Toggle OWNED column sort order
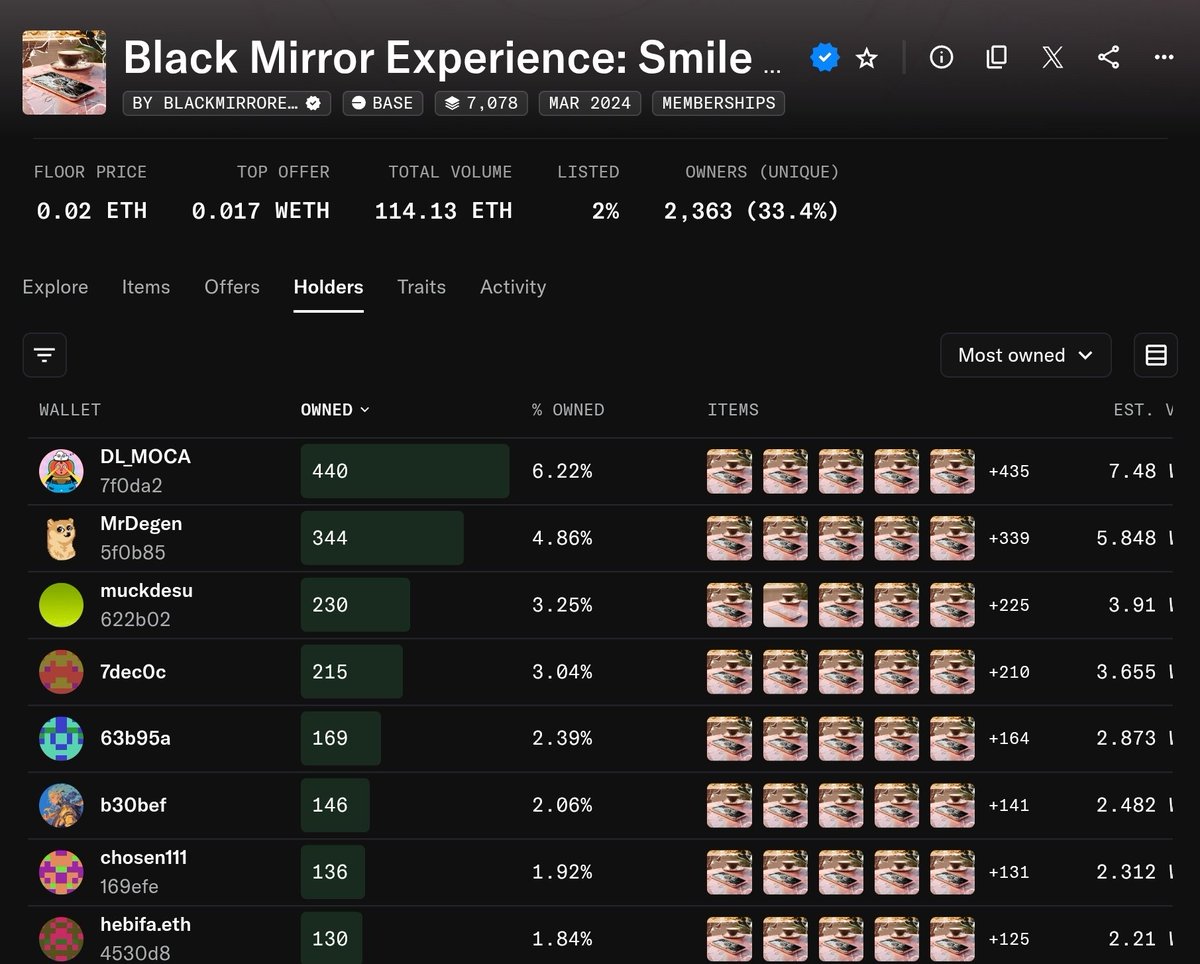 335,410
